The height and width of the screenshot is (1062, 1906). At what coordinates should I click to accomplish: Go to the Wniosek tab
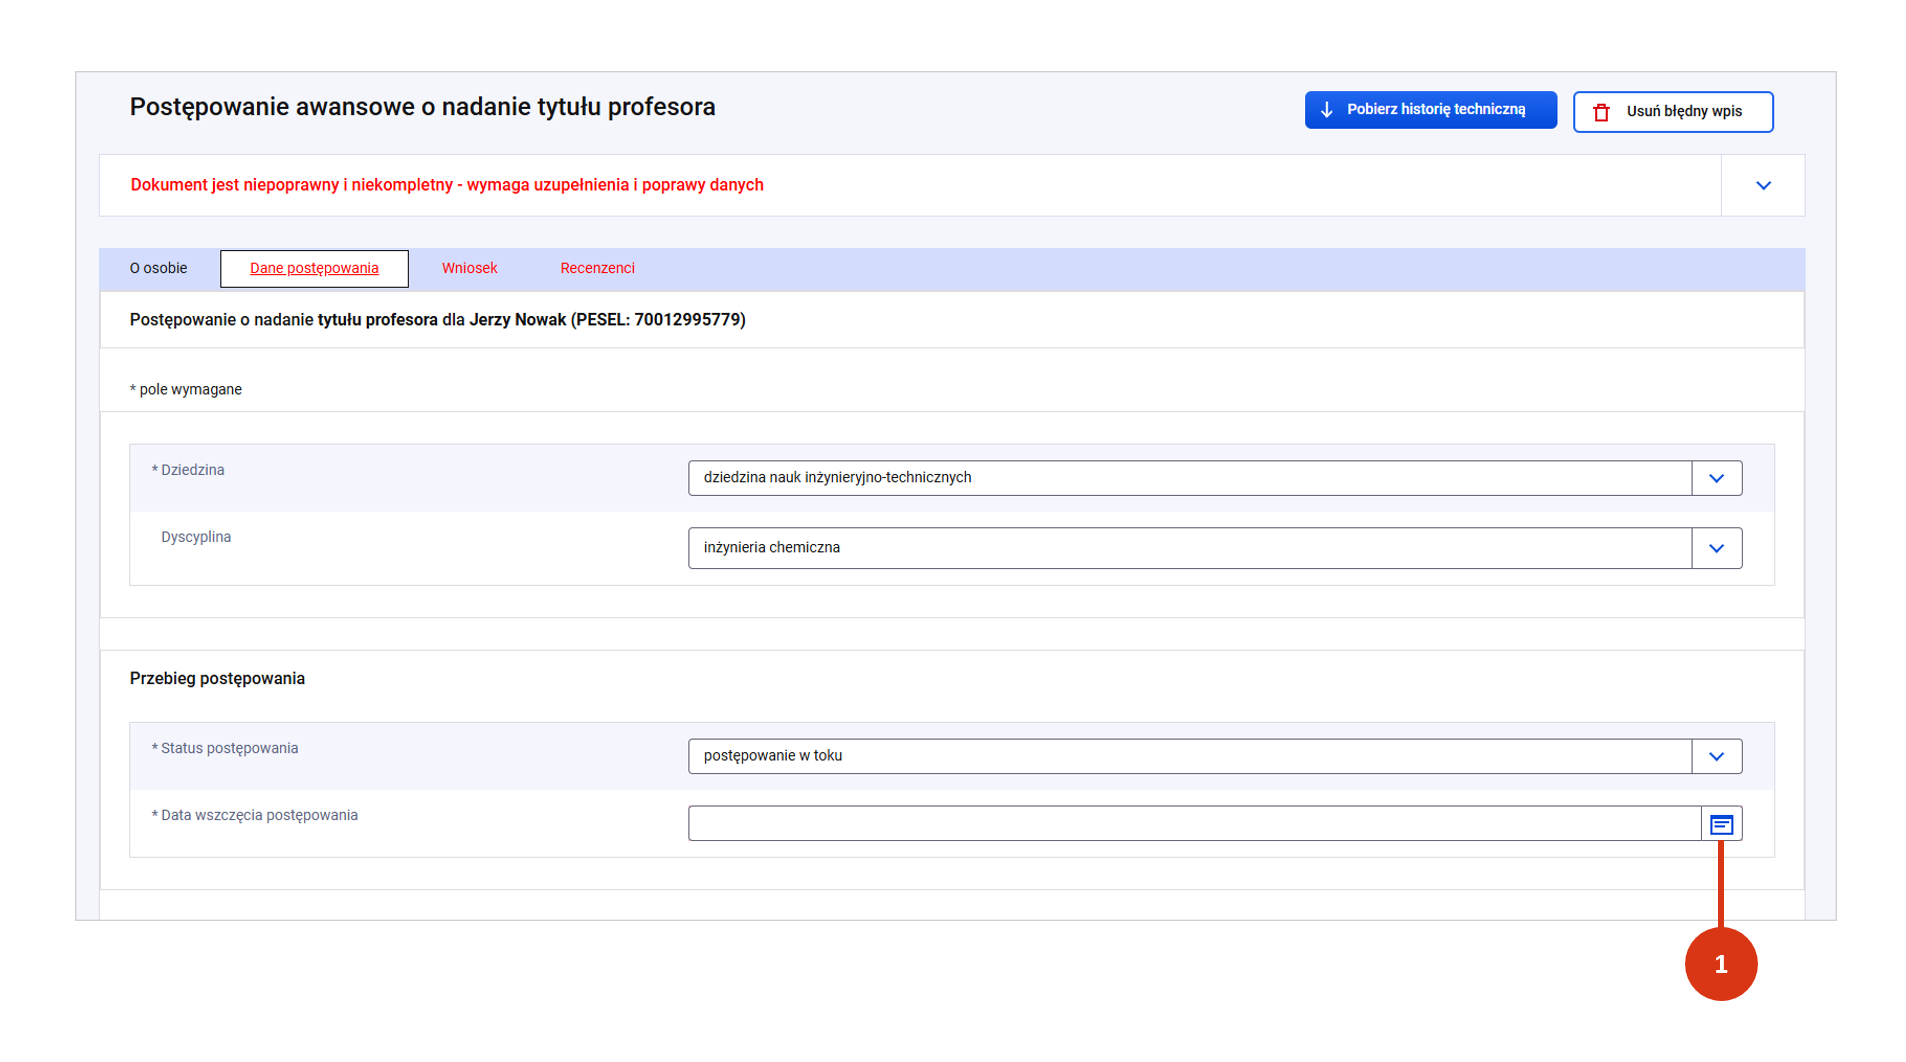[469, 268]
